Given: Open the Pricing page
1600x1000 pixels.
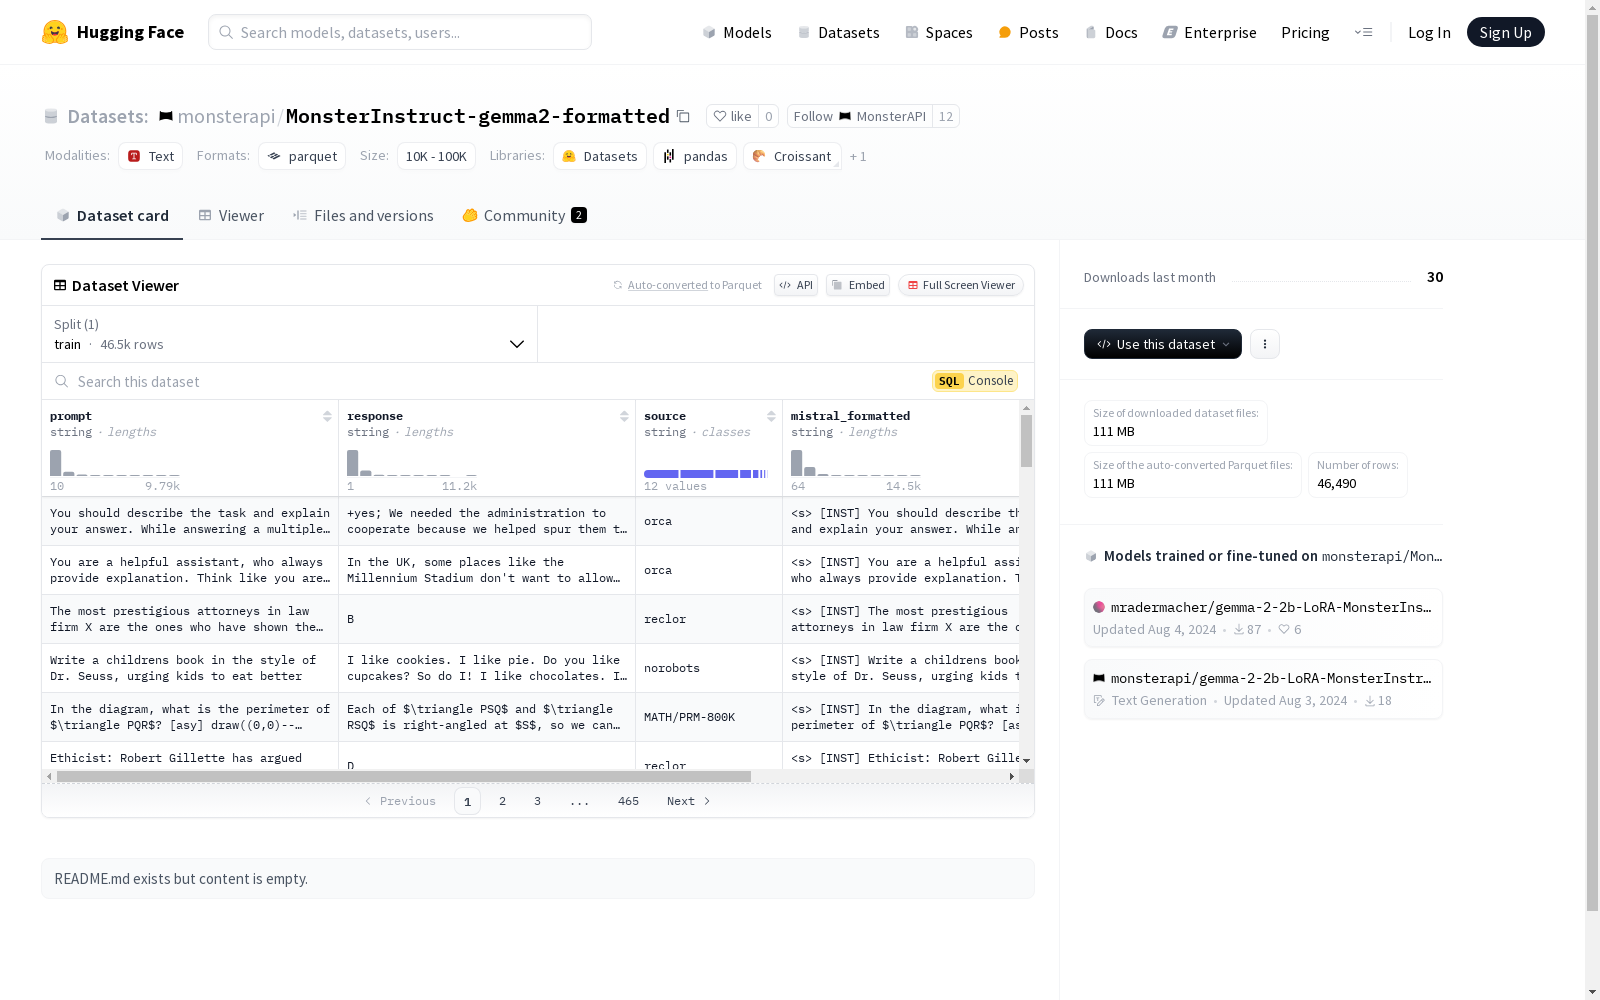Looking at the screenshot, I should tap(1305, 32).
